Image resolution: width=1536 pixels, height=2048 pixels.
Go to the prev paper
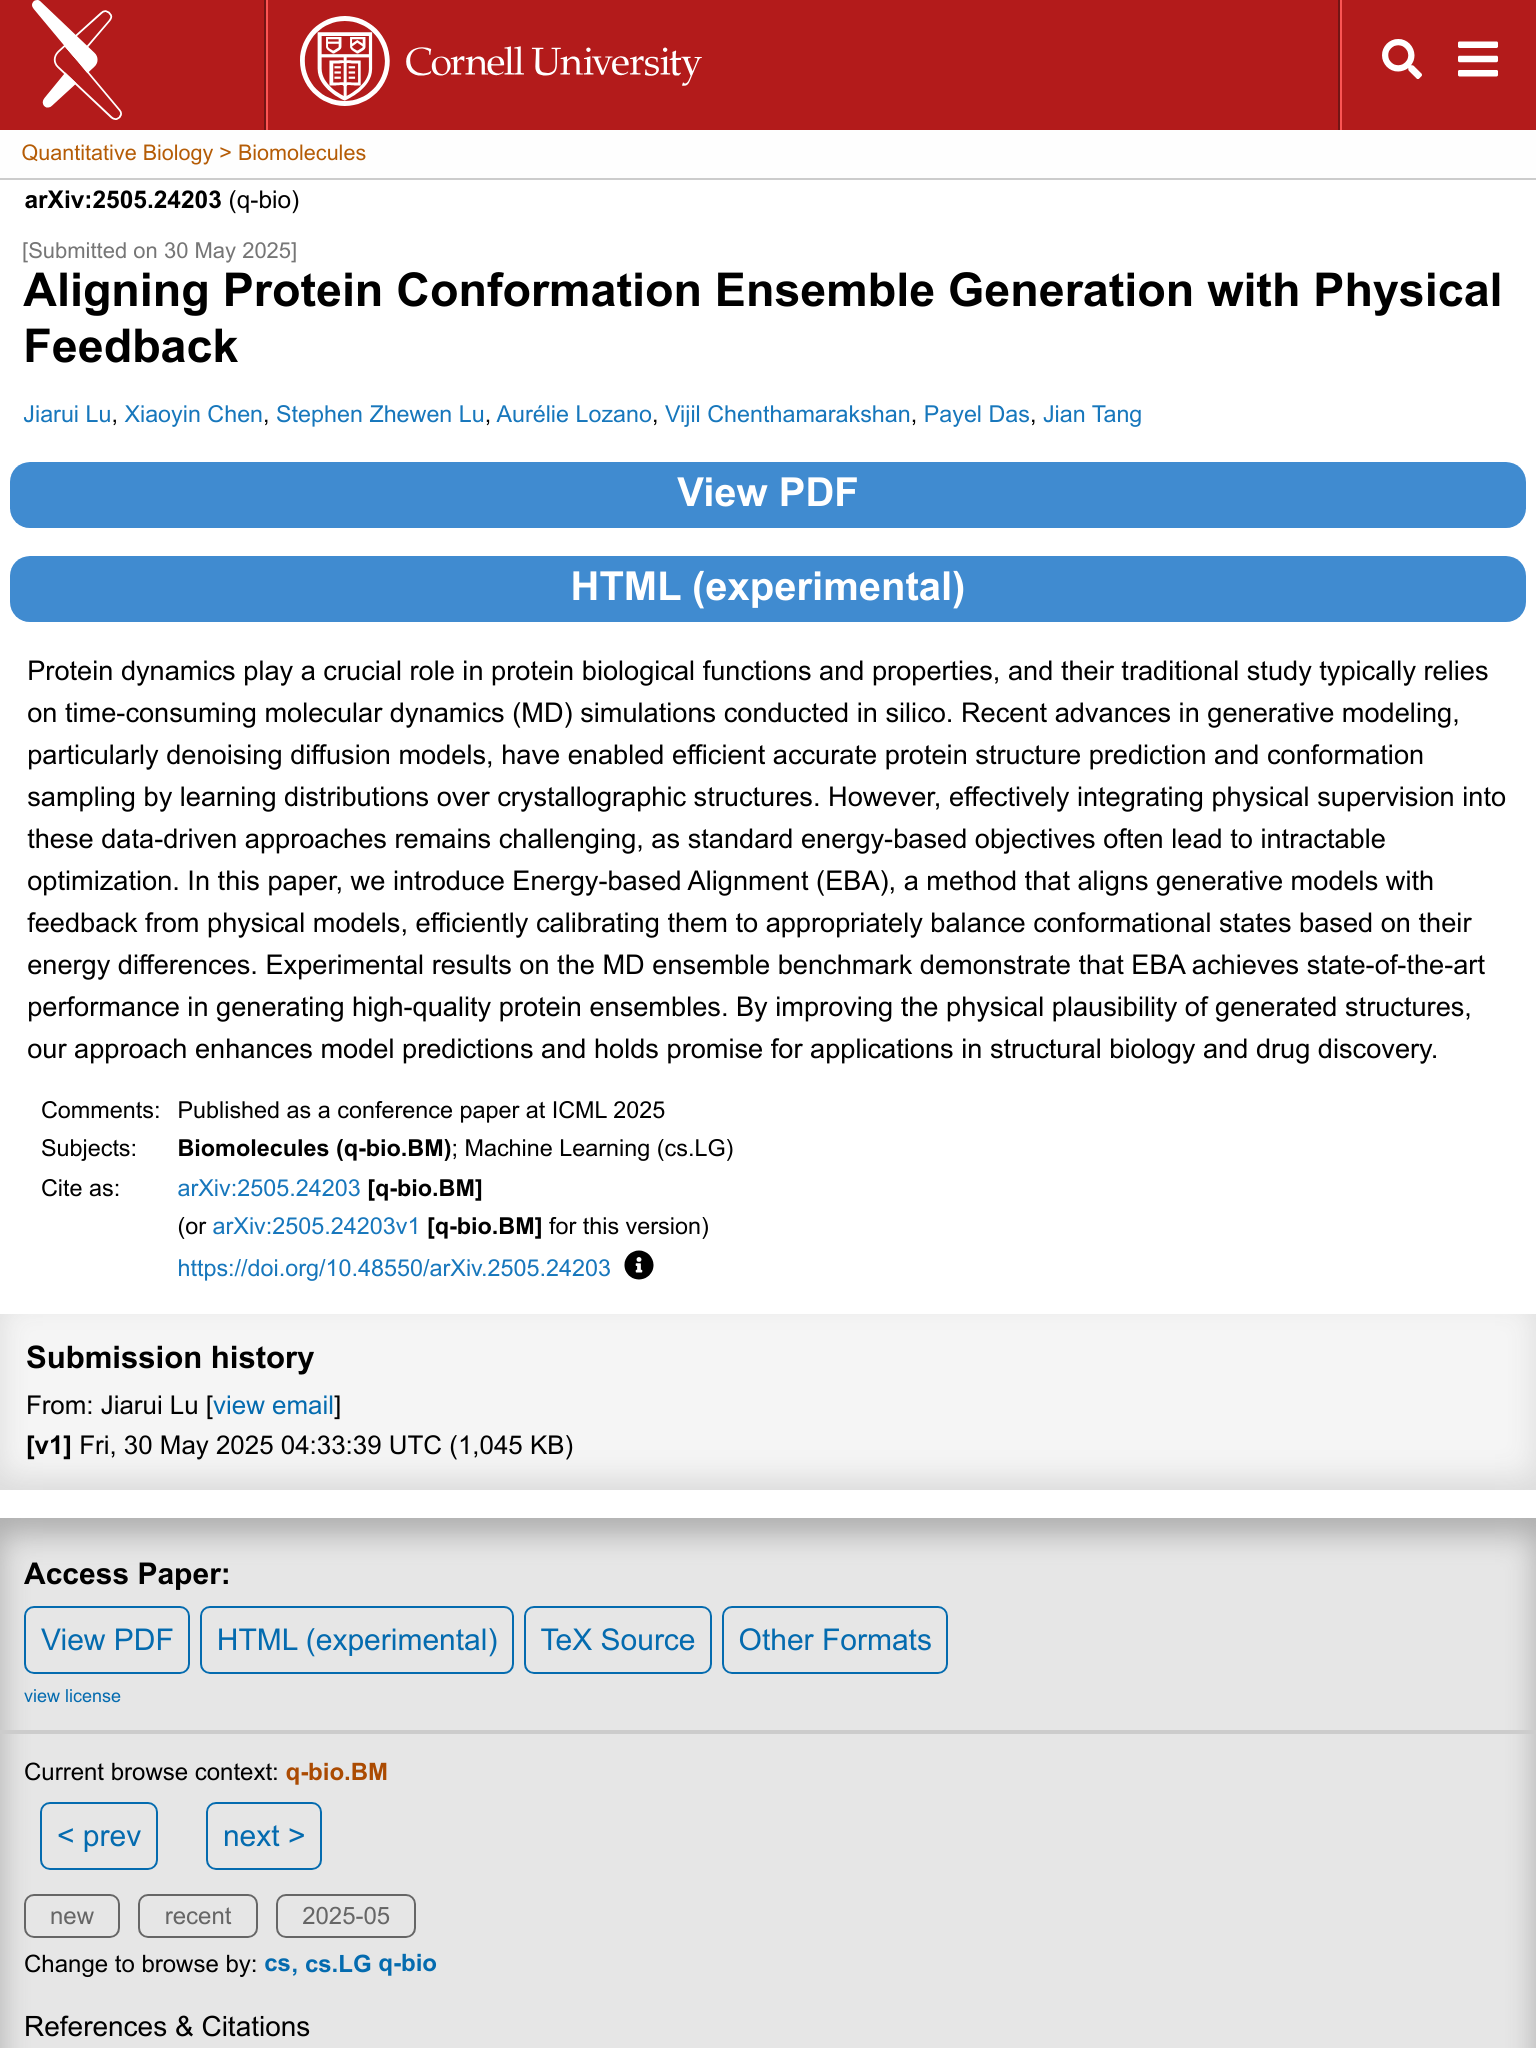(99, 1836)
